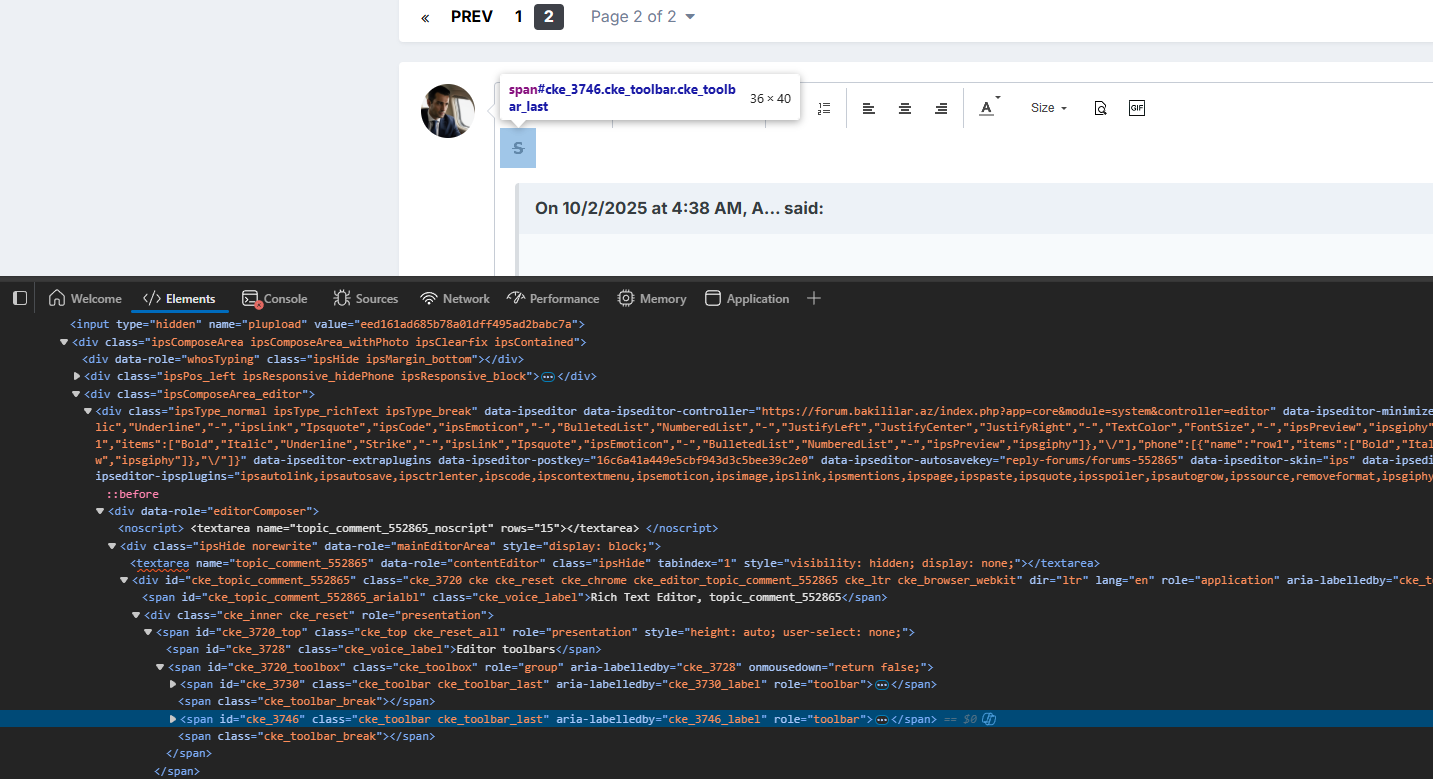This screenshot has width=1433, height=779.
Task: Open the Network tab in DevTools
Action: pos(455,298)
